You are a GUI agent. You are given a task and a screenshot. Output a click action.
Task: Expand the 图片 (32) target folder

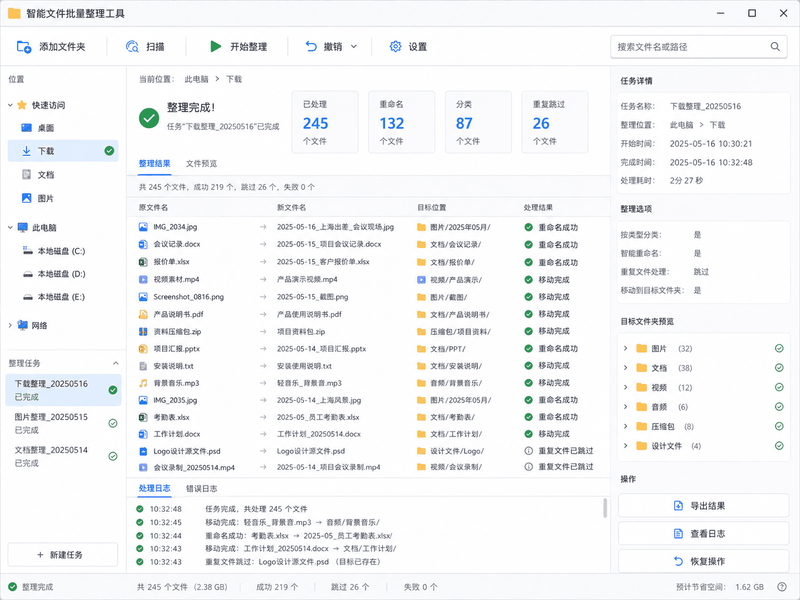pos(626,348)
